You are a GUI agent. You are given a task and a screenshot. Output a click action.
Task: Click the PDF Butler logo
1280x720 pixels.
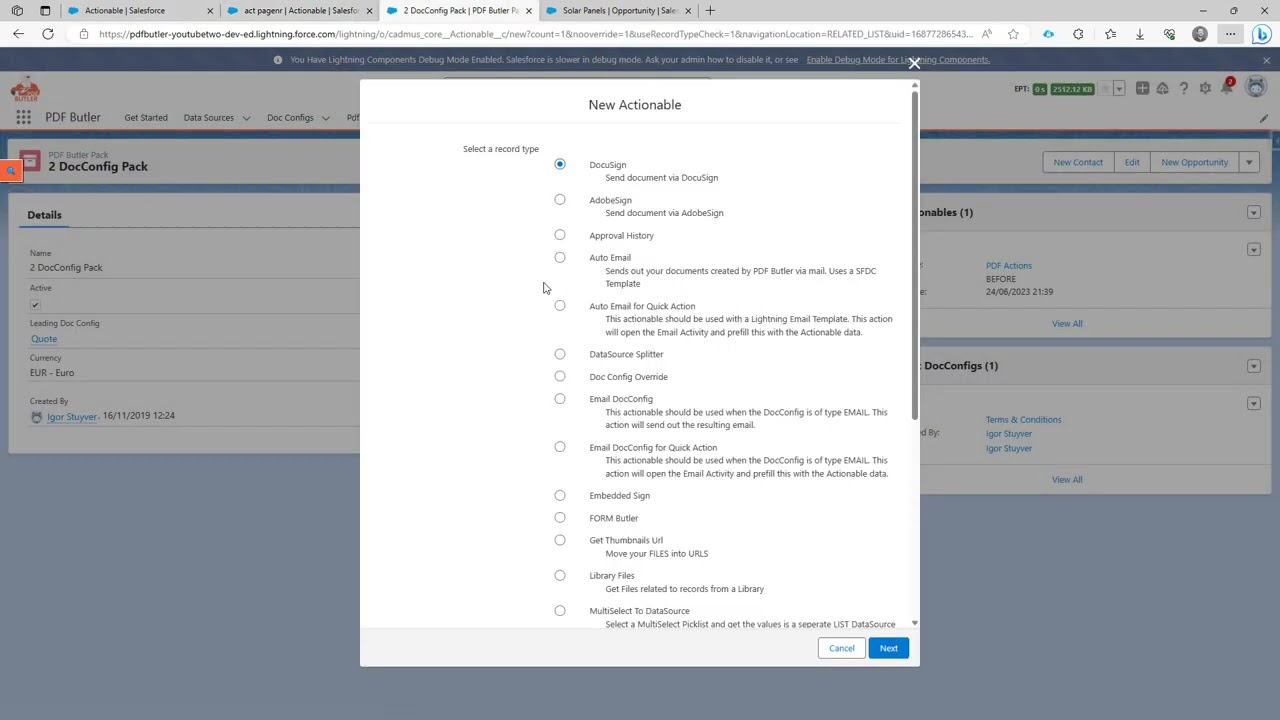(25, 89)
